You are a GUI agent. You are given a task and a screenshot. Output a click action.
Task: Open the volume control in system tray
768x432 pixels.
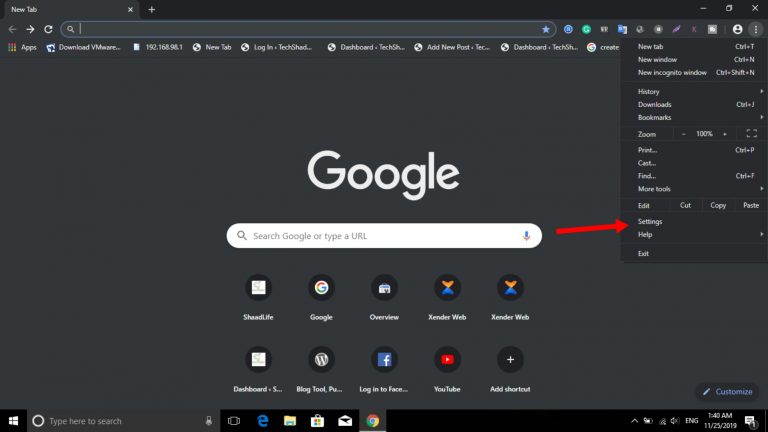pos(675,421)
